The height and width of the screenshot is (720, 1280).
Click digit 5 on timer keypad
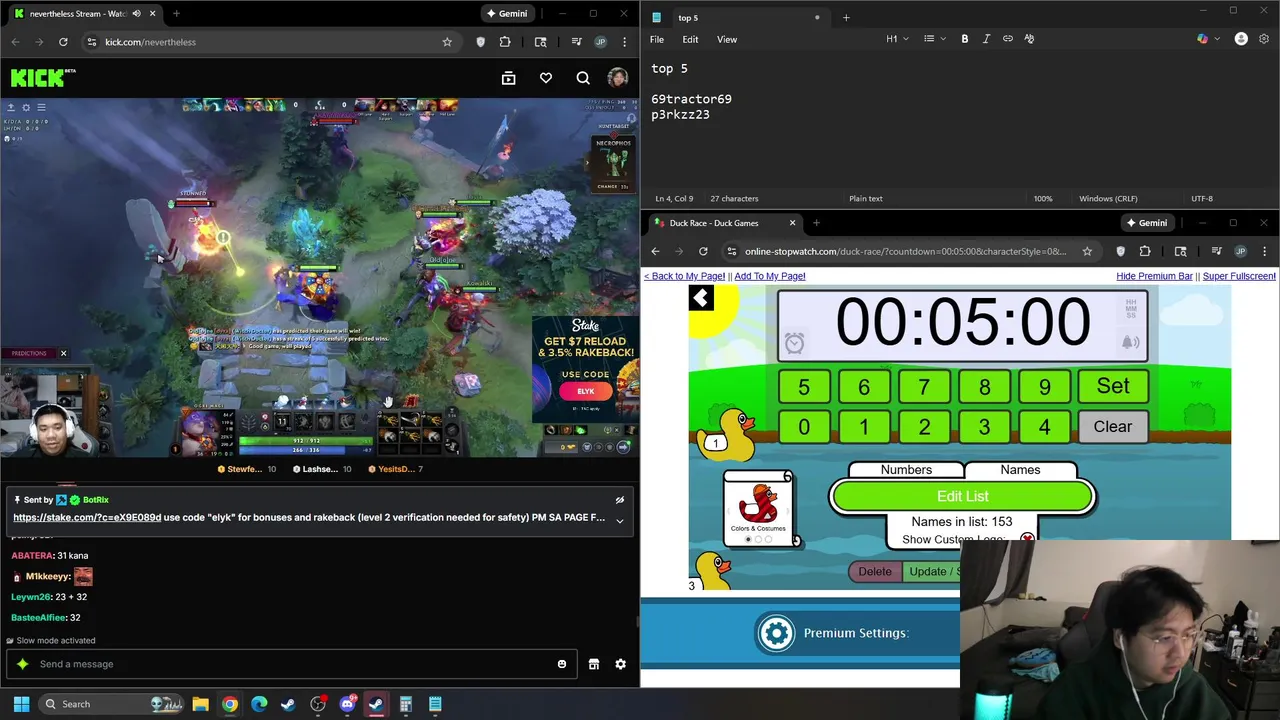tap(804, 387)
